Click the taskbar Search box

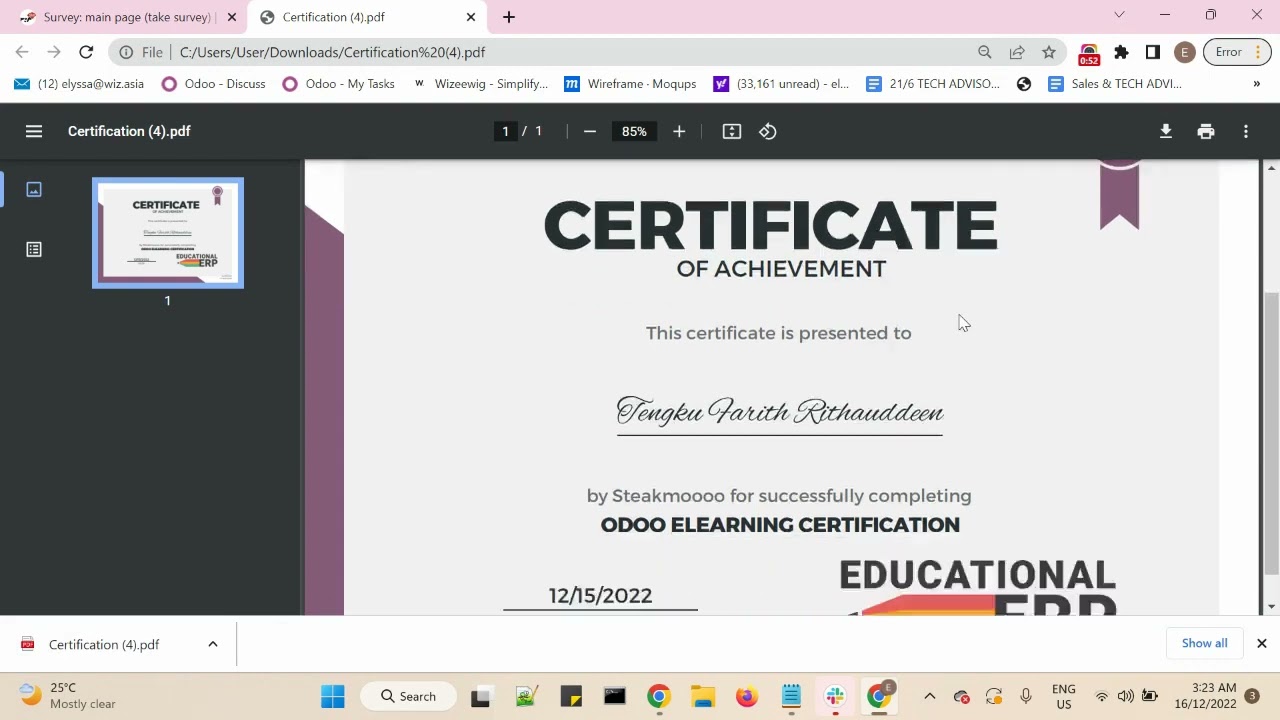[408, 696]
